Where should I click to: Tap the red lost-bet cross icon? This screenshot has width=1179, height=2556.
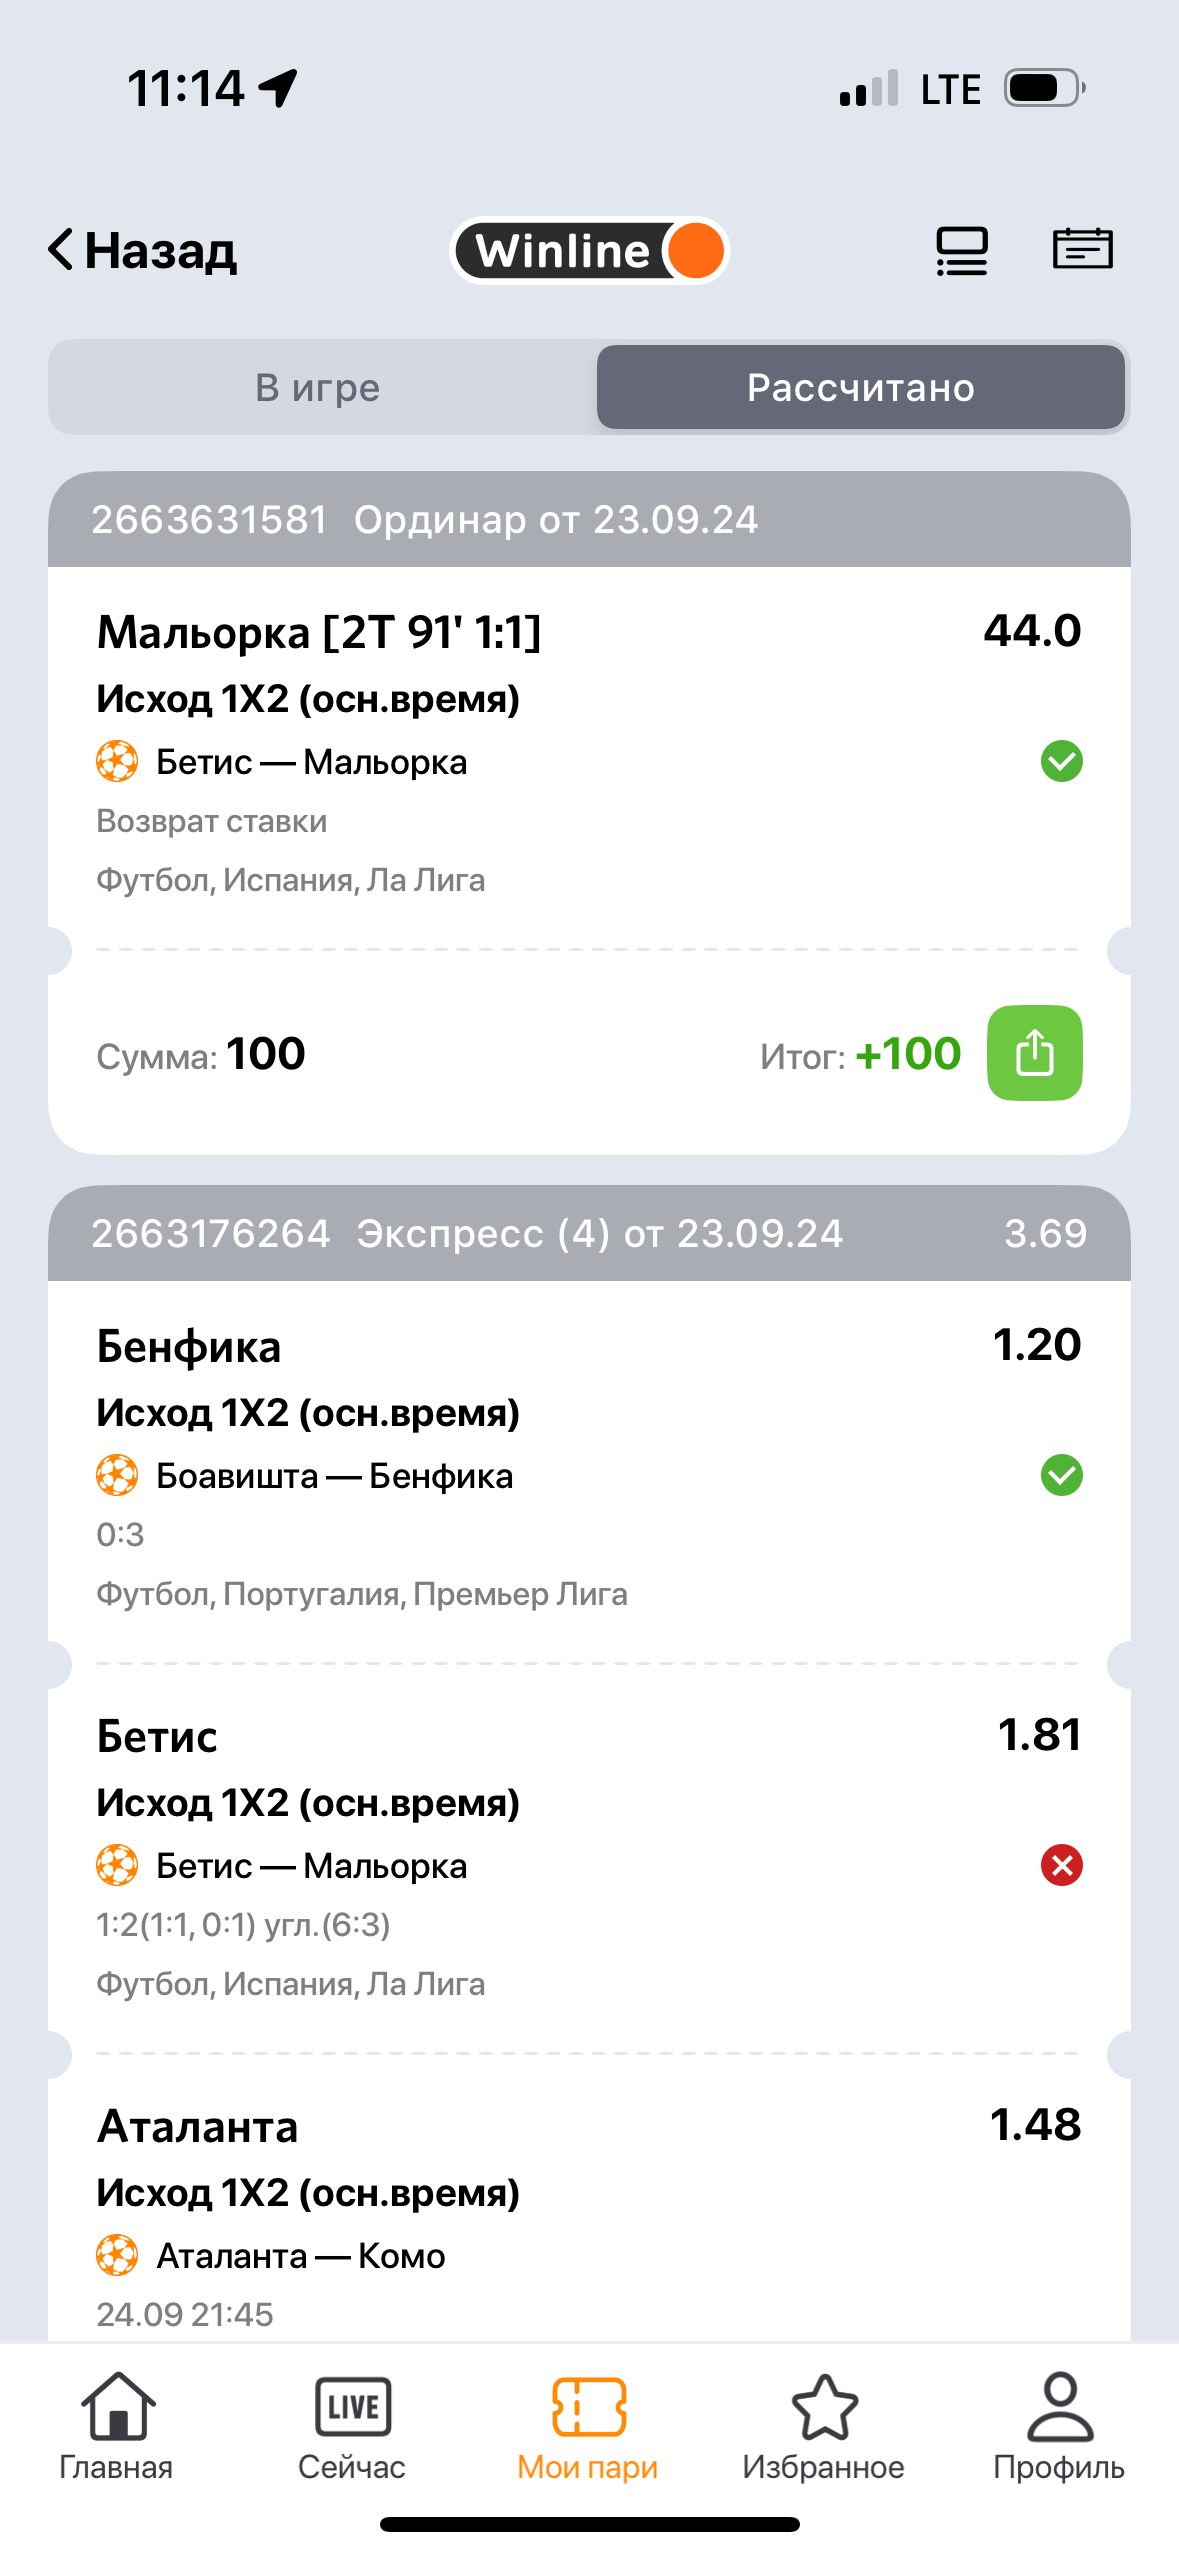(1061, 1866)
